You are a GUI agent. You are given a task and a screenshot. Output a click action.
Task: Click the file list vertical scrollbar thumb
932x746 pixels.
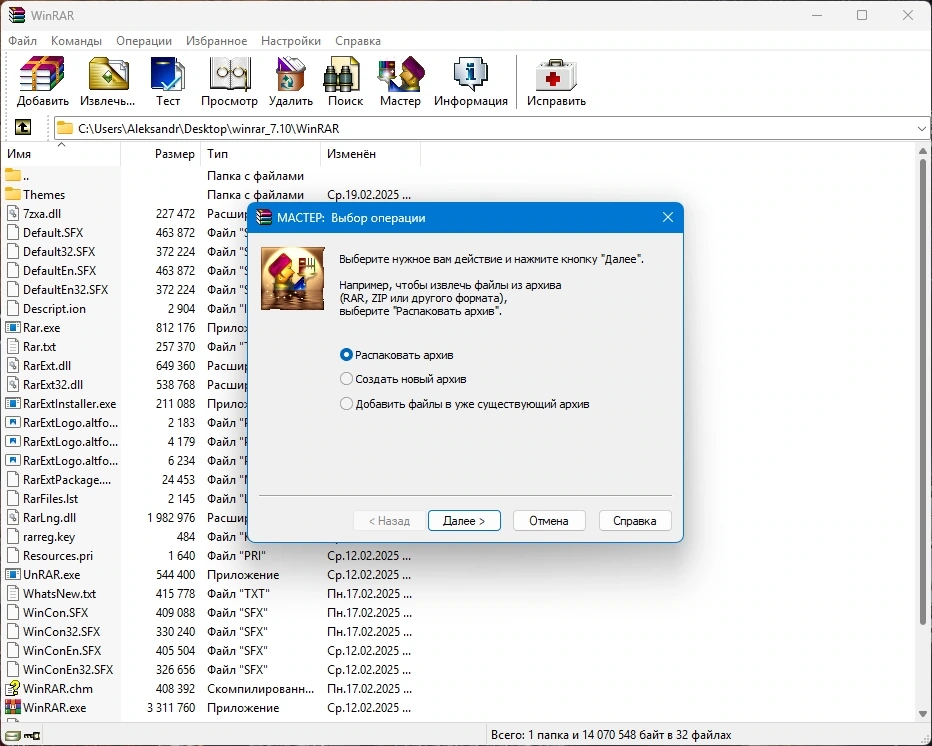point(922,392)
